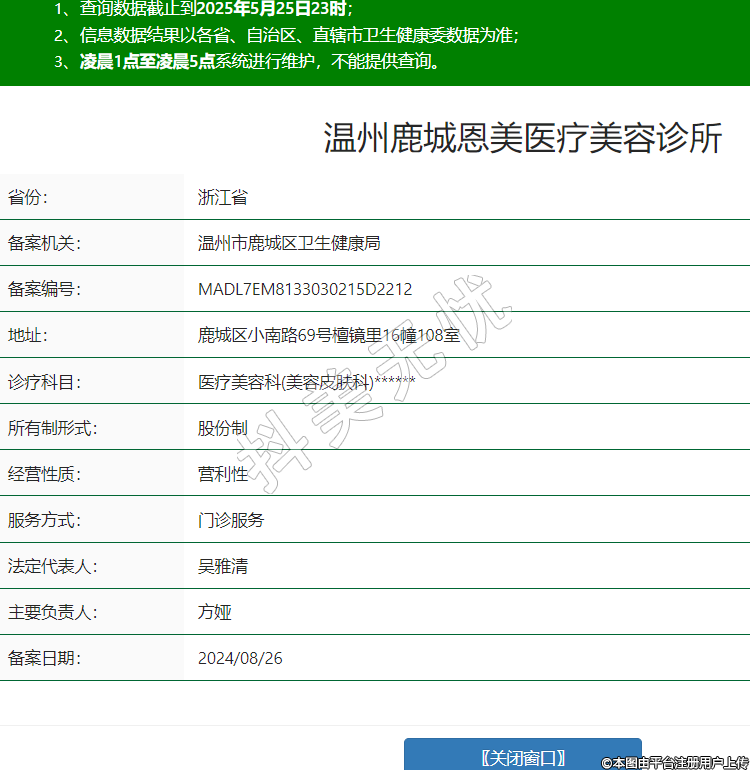The width and height of the screenshot is (750, 770).
Task: Click the 备案编号 label
Action: tap(44, 289)
